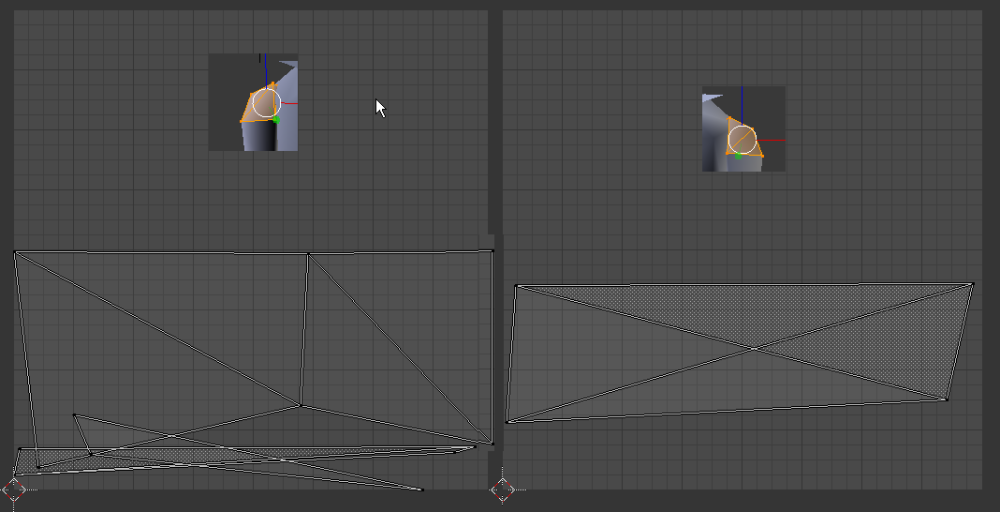Select top-middle UV vertex in left UV layout

pos(308,254)
